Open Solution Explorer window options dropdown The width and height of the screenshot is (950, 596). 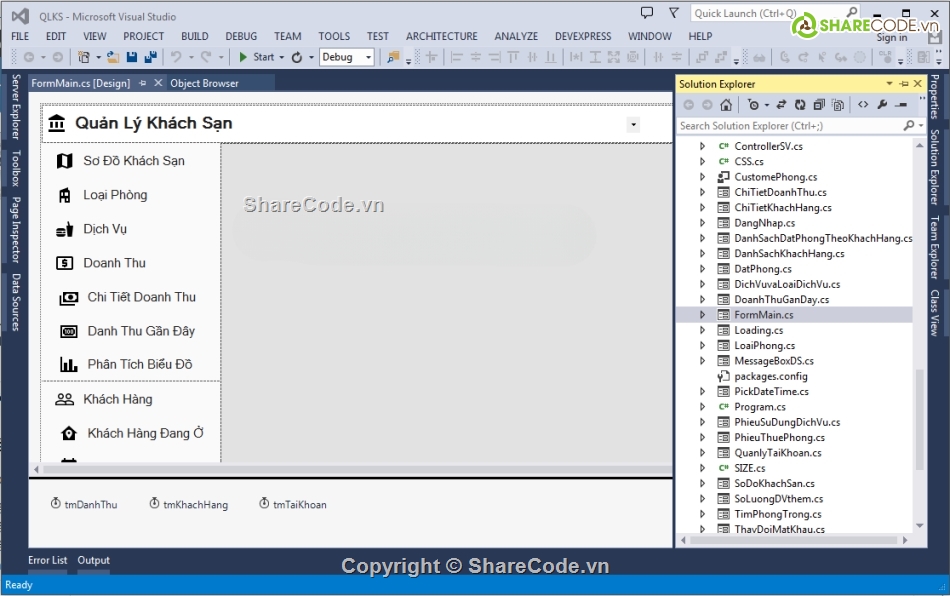point(889,84)
